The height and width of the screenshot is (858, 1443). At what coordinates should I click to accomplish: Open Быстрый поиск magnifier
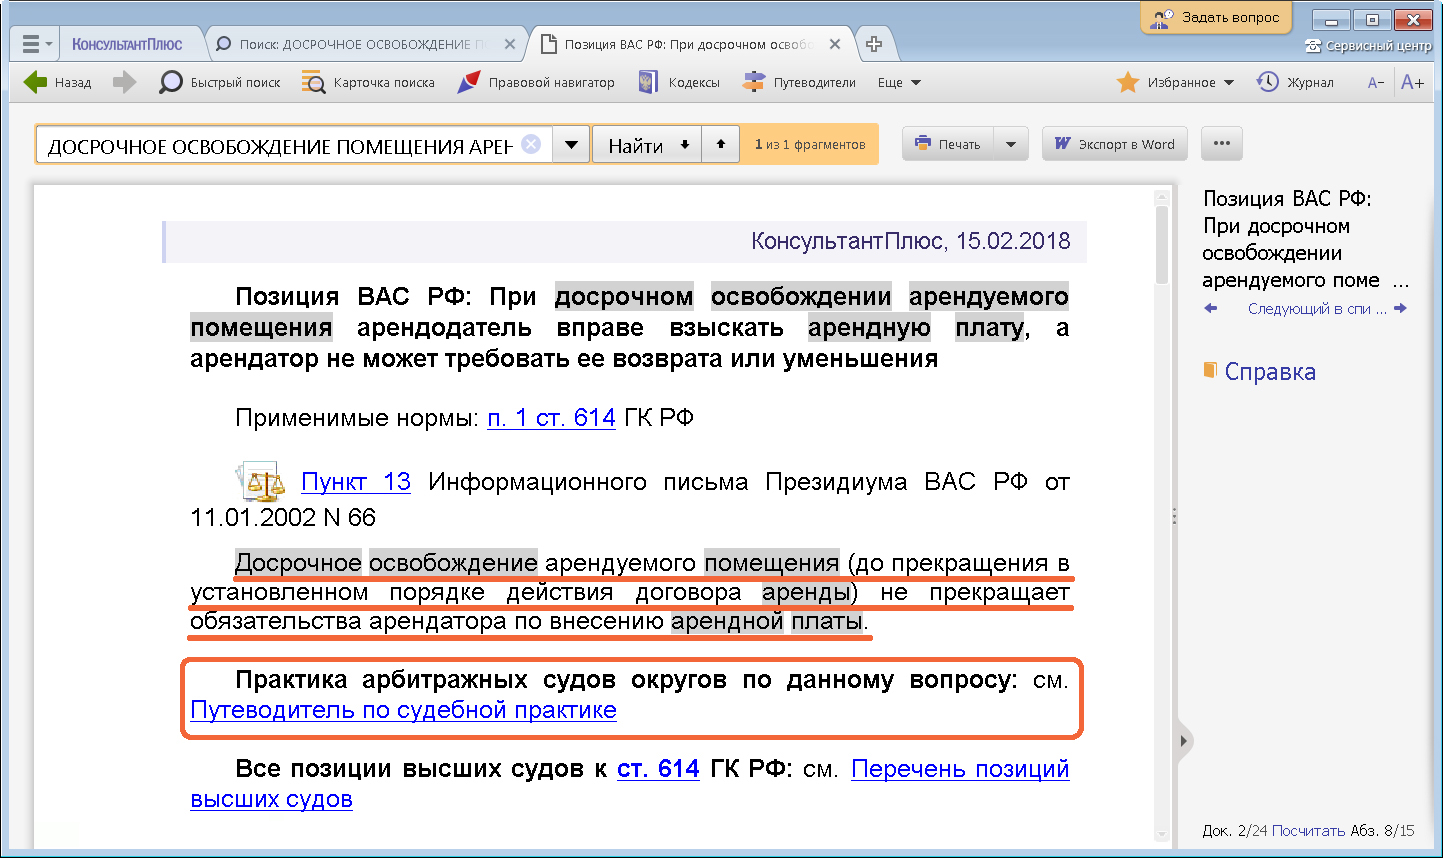tap(220, 83)
